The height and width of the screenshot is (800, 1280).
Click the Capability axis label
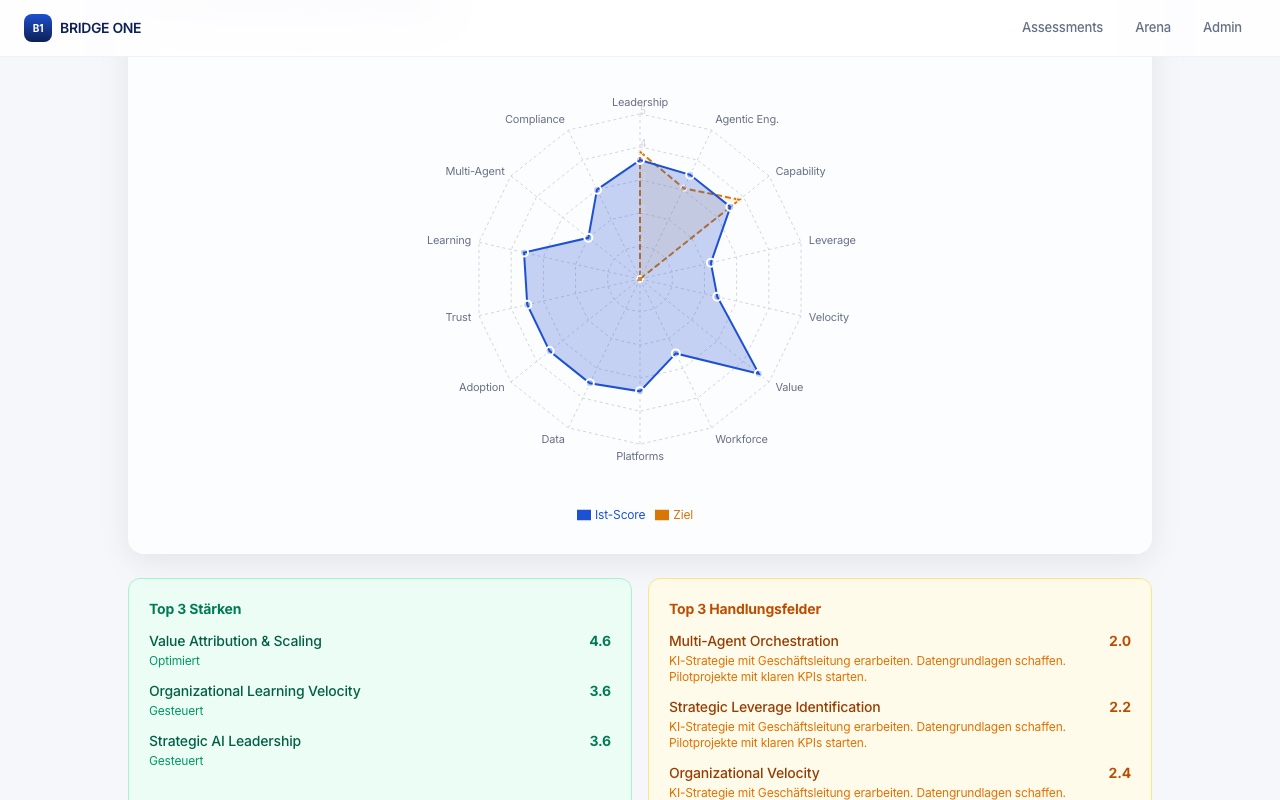coord(800,171)
